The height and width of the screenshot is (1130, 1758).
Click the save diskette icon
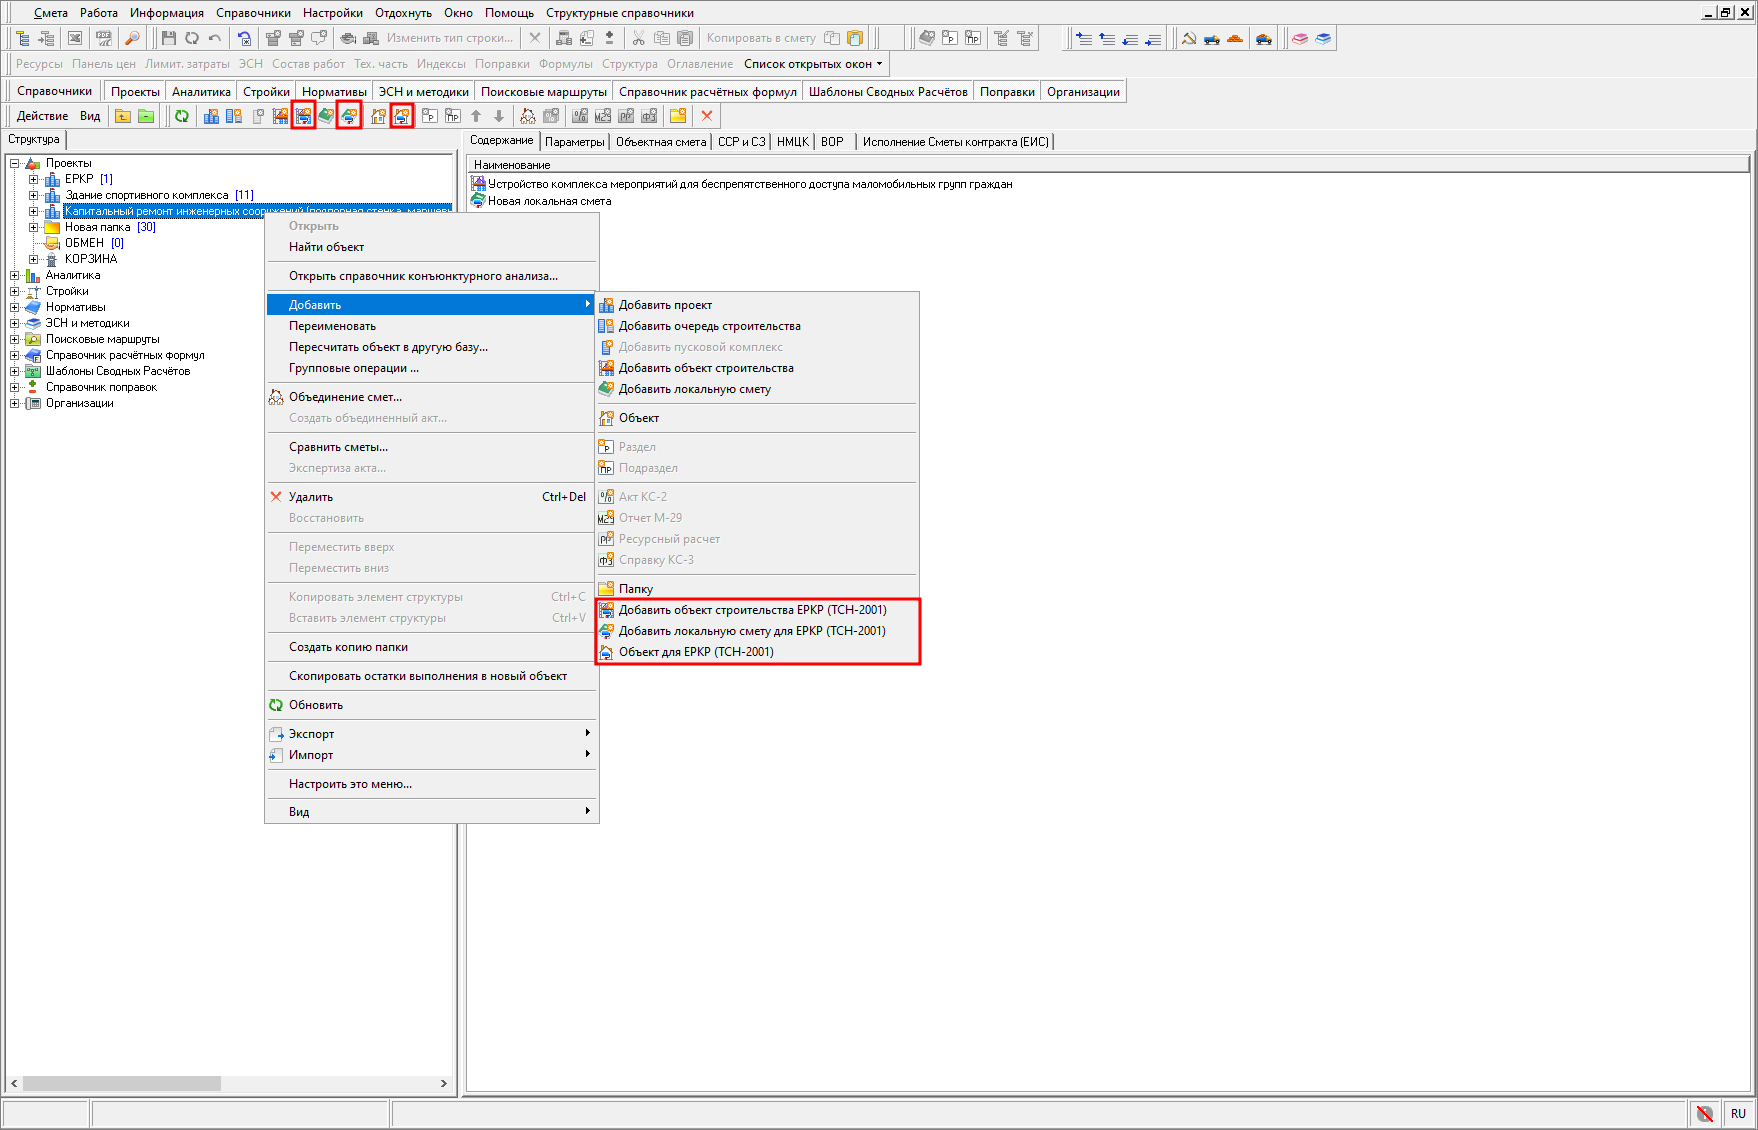[168, 38]
